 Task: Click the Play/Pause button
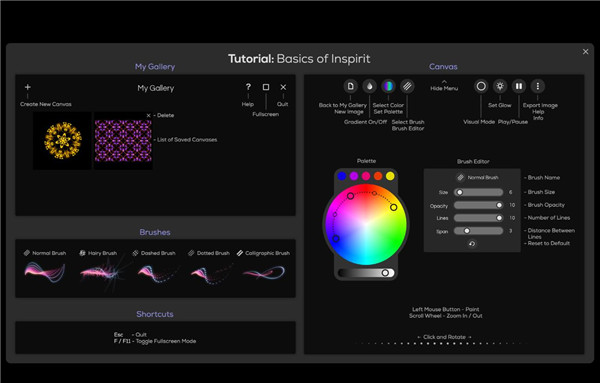(x=519, y=86)
